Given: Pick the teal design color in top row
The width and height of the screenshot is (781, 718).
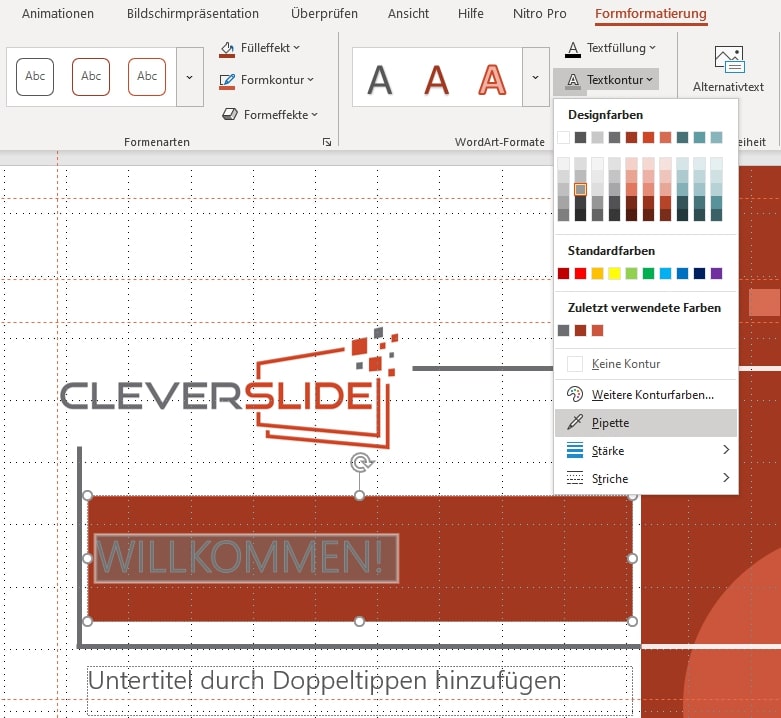Looking at the screenshot, I should 682,137.
